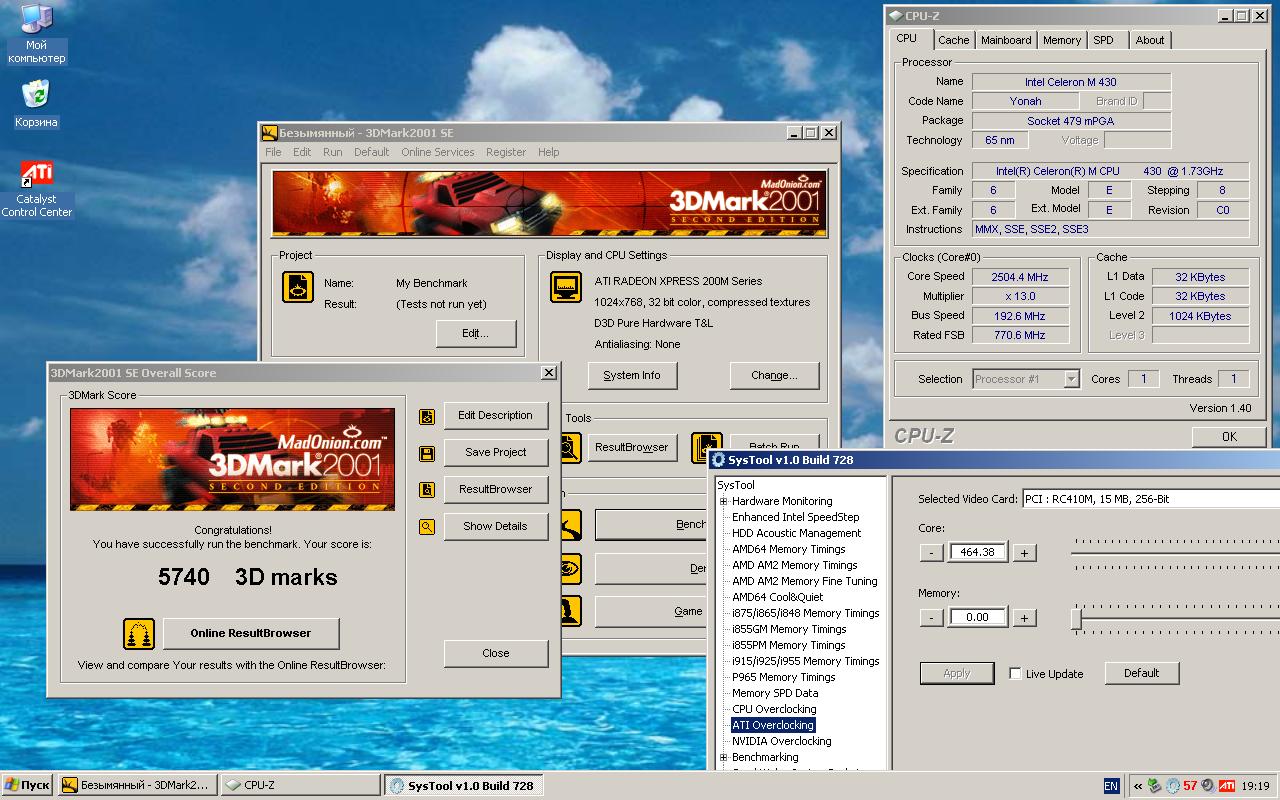The height and width of the screenshot is (800, 1280).
Task: Open the Help menu in 3DMark2001
Action: click(x=548, y=152)
